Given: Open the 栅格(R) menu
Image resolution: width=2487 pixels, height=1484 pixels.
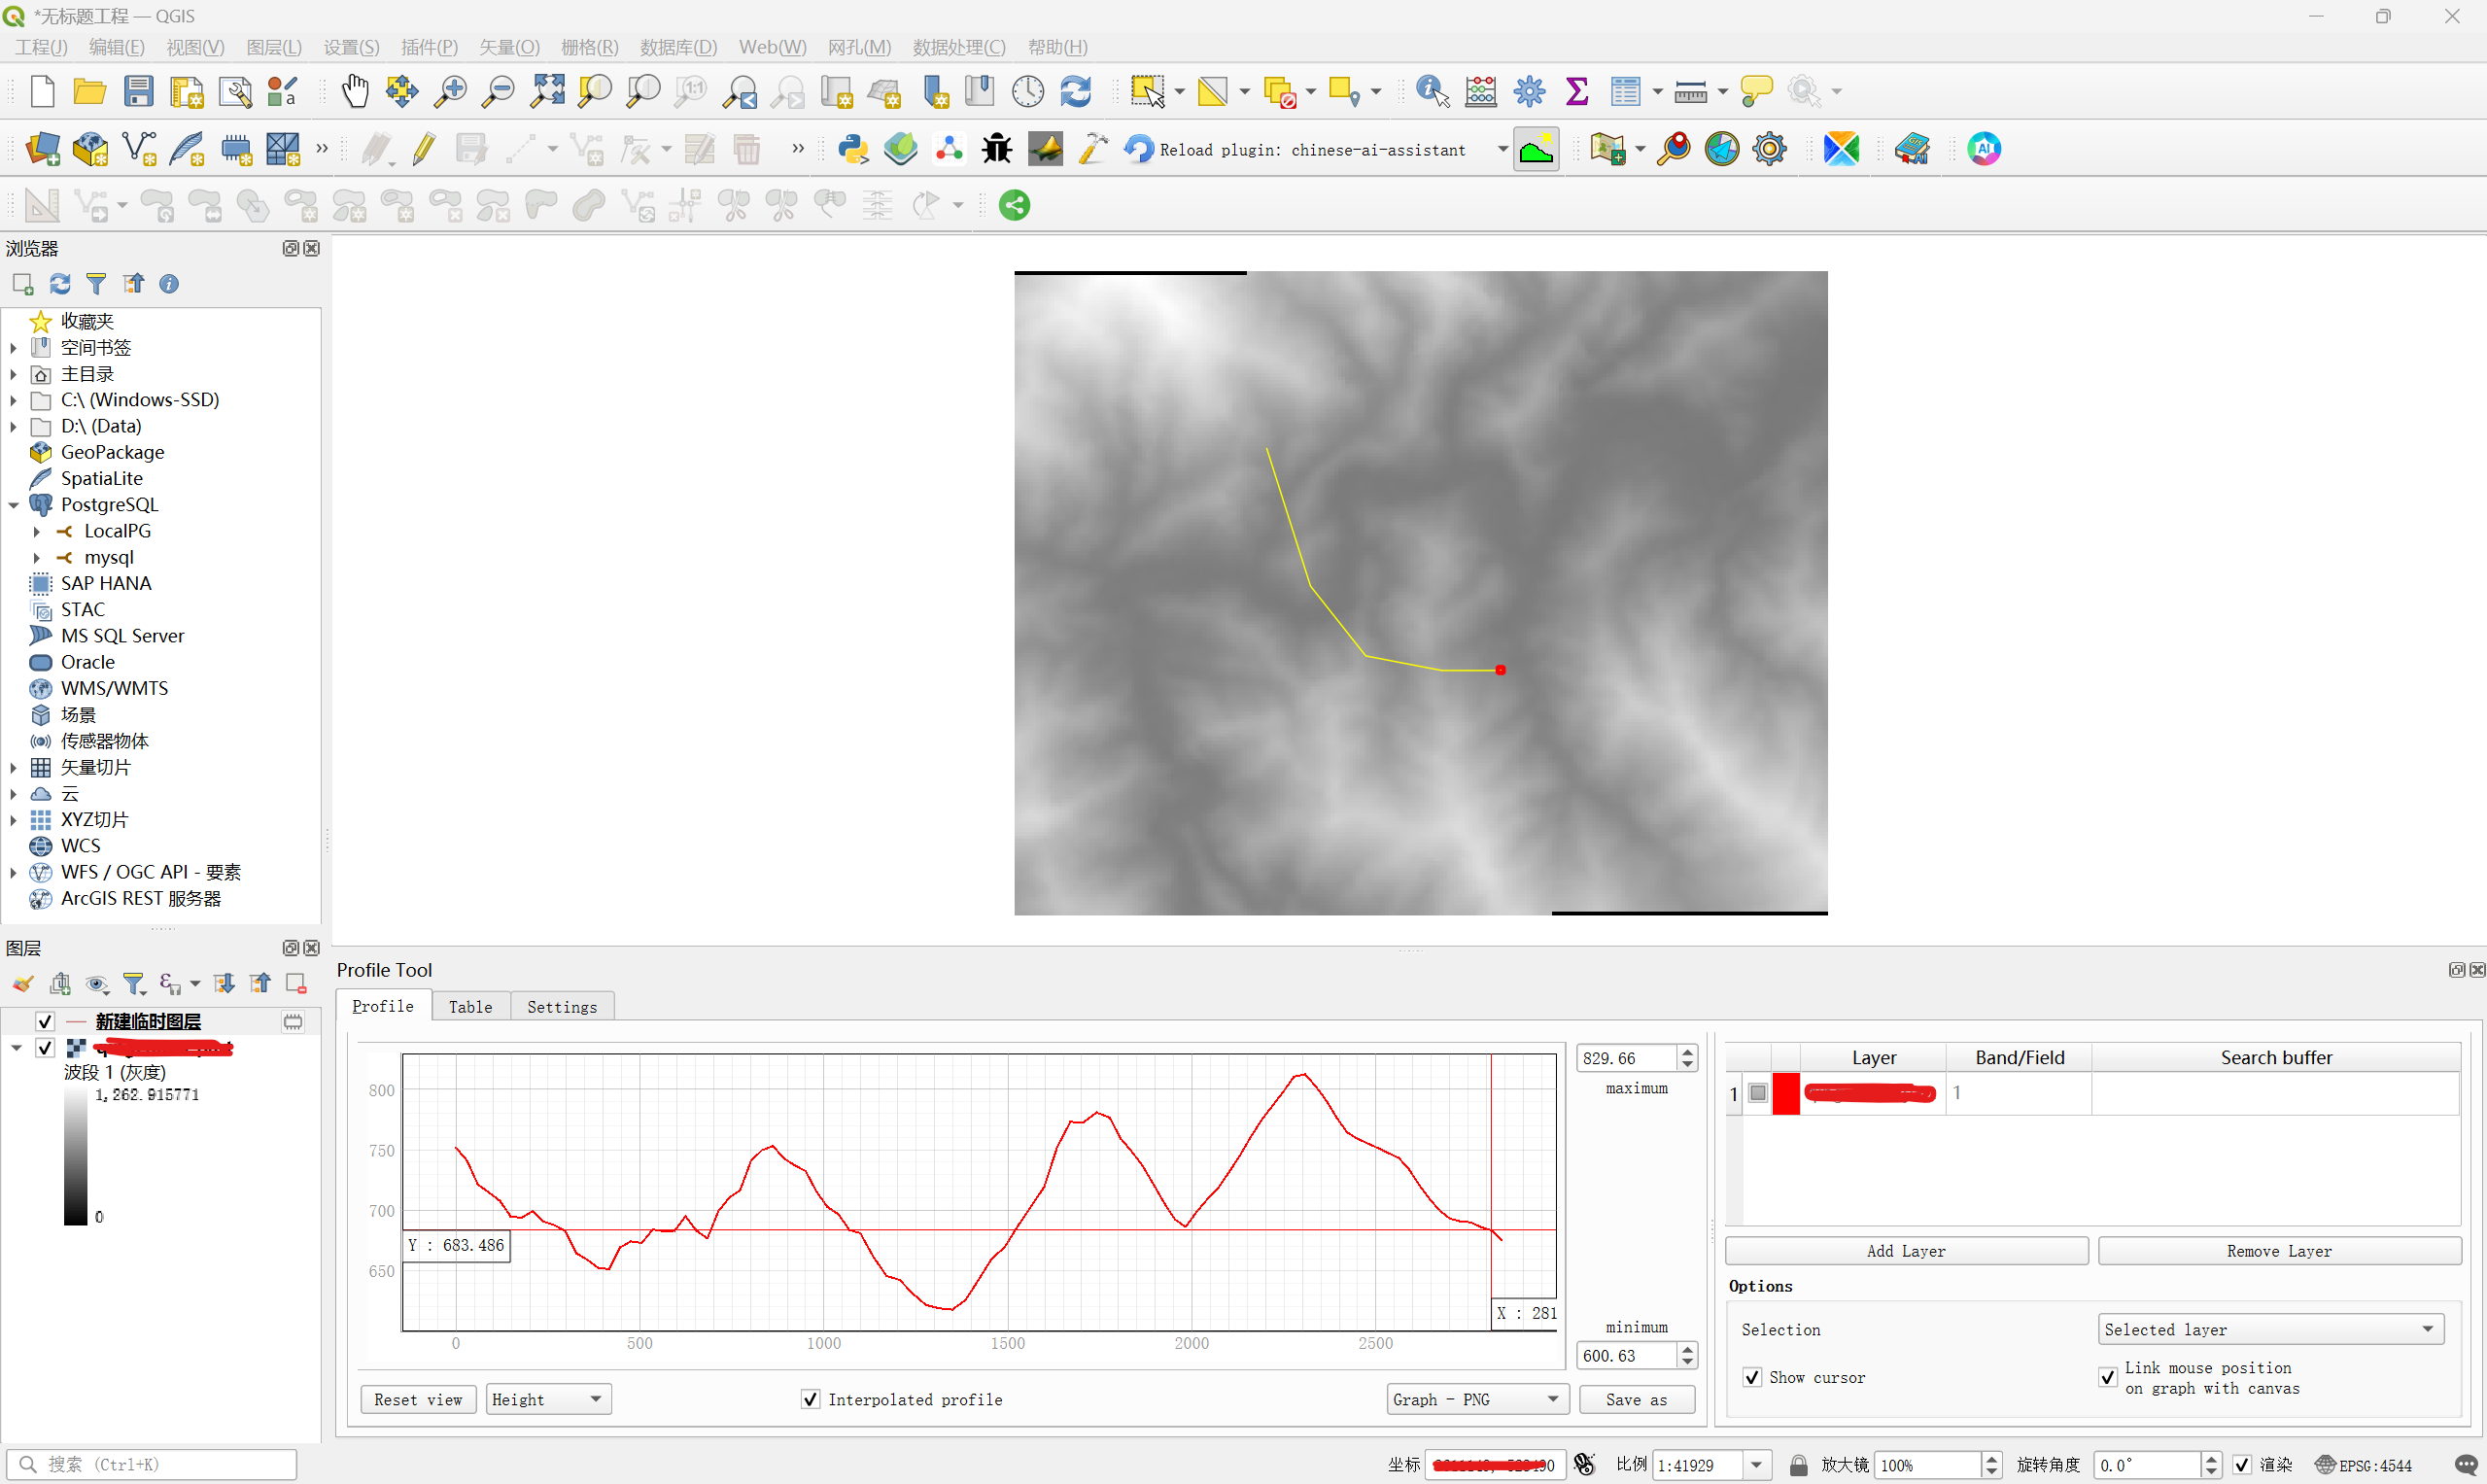Looking at the screenshot, I should click(589, 47).
